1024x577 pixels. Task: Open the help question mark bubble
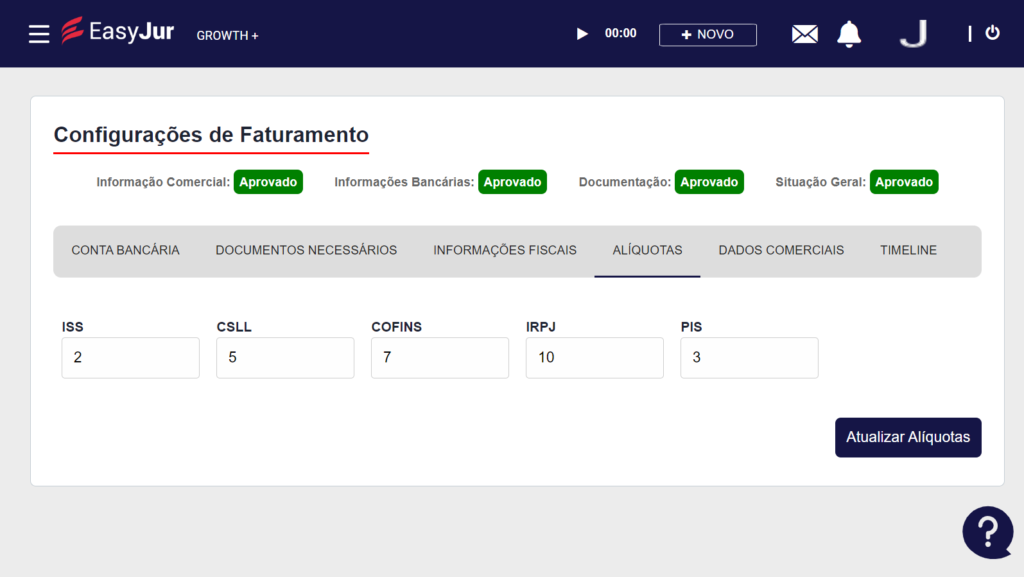pos(988,533)
